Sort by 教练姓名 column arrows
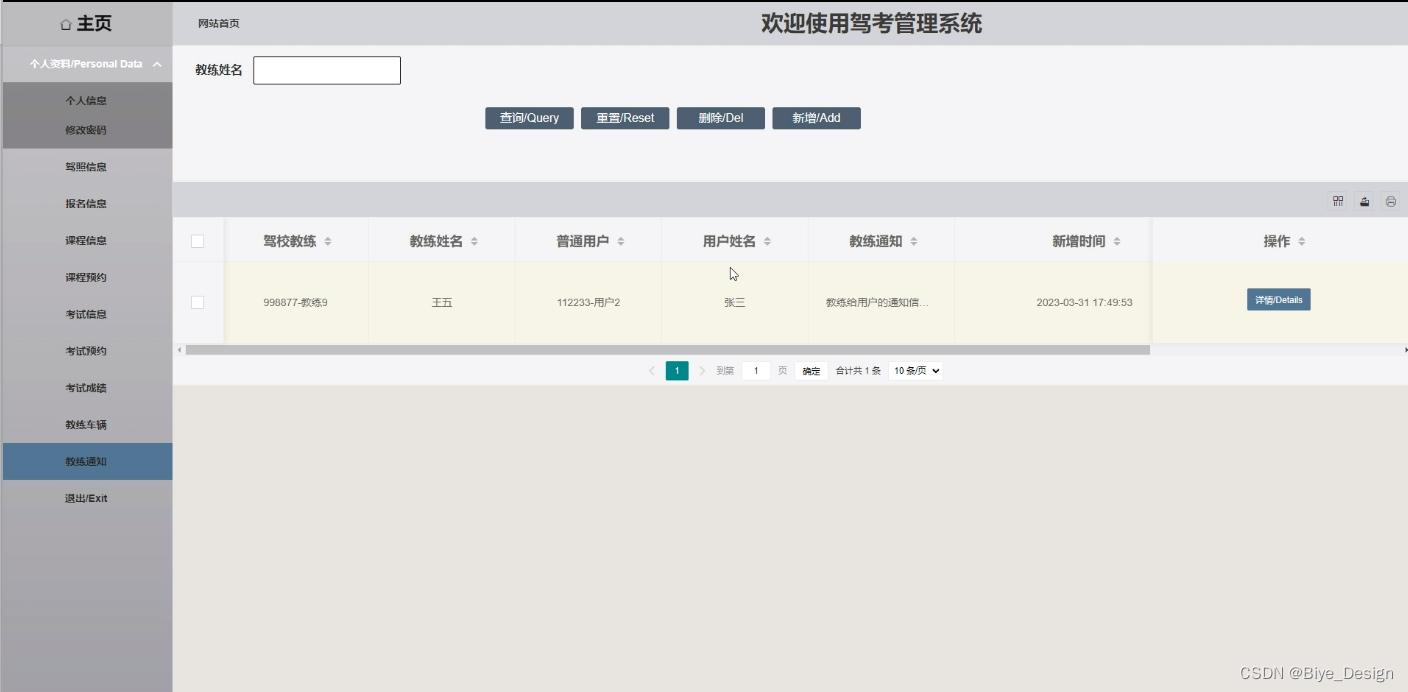Screen dimensions: 1408x692 coord(474,242)
